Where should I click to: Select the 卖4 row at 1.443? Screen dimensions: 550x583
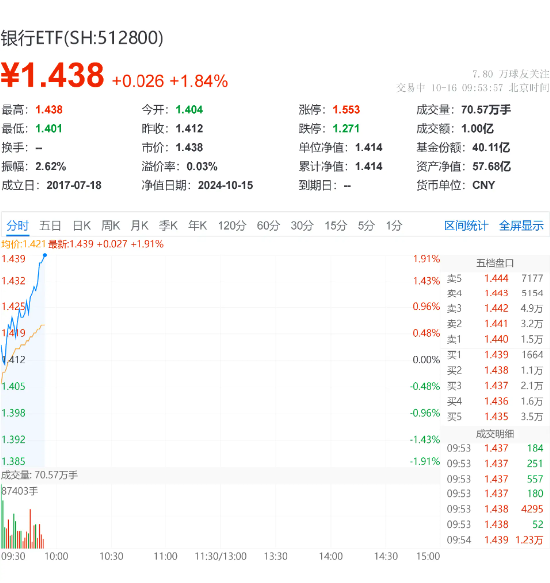(x=495, y=293)
